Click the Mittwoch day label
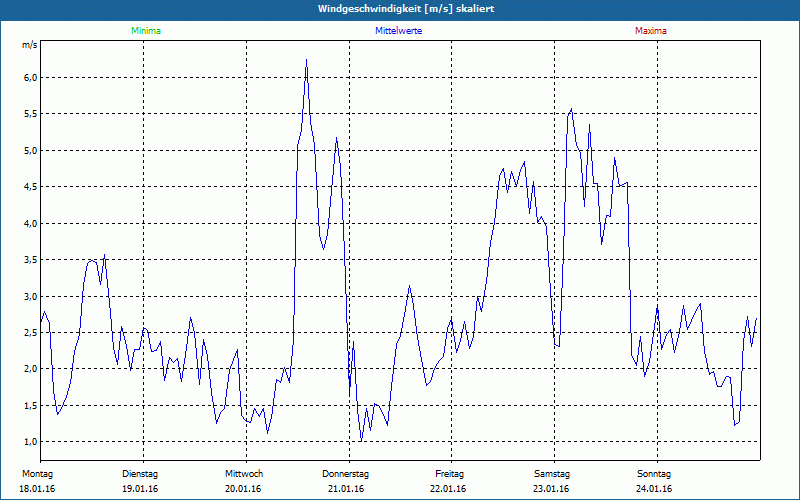This screenshot has width=800, height=500. [244, 474]
